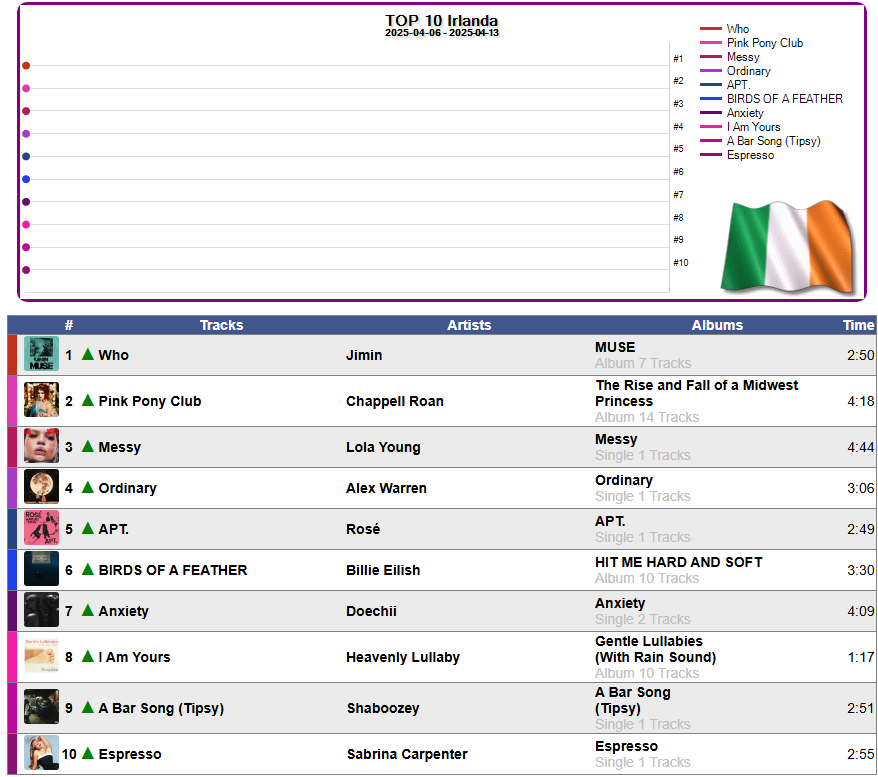Viewport: 878px width, 777px height.
Task: Click the waving Ireland flag image
Action: 789,246
